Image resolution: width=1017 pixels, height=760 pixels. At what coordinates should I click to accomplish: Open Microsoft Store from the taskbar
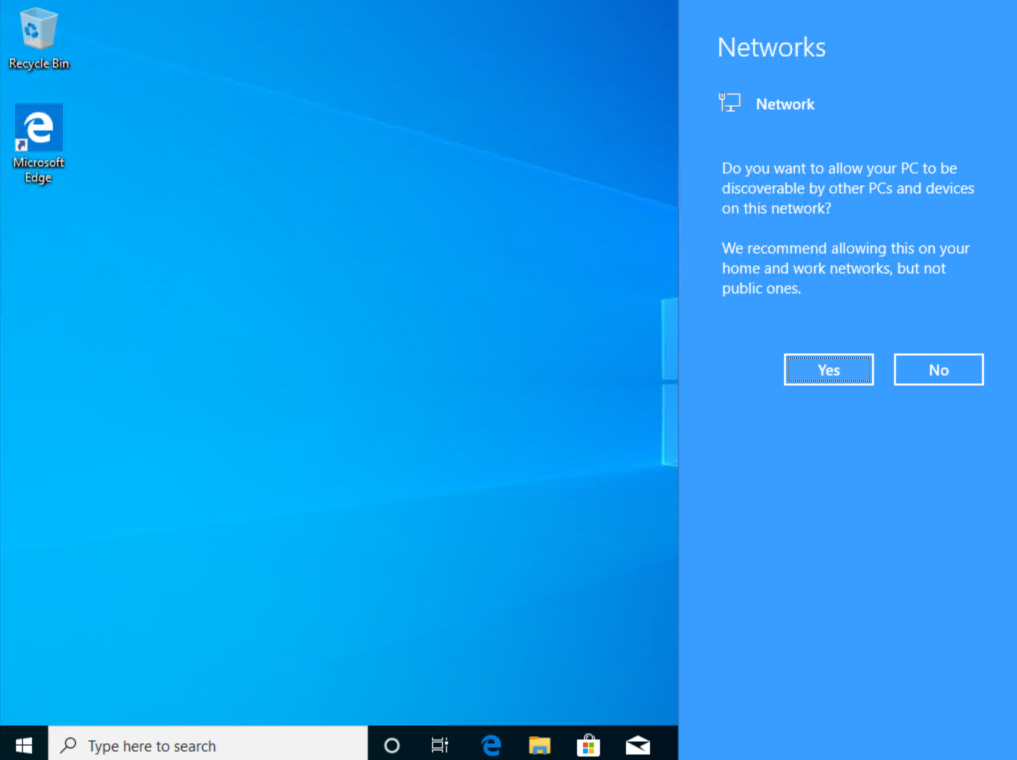pos(589,745)
